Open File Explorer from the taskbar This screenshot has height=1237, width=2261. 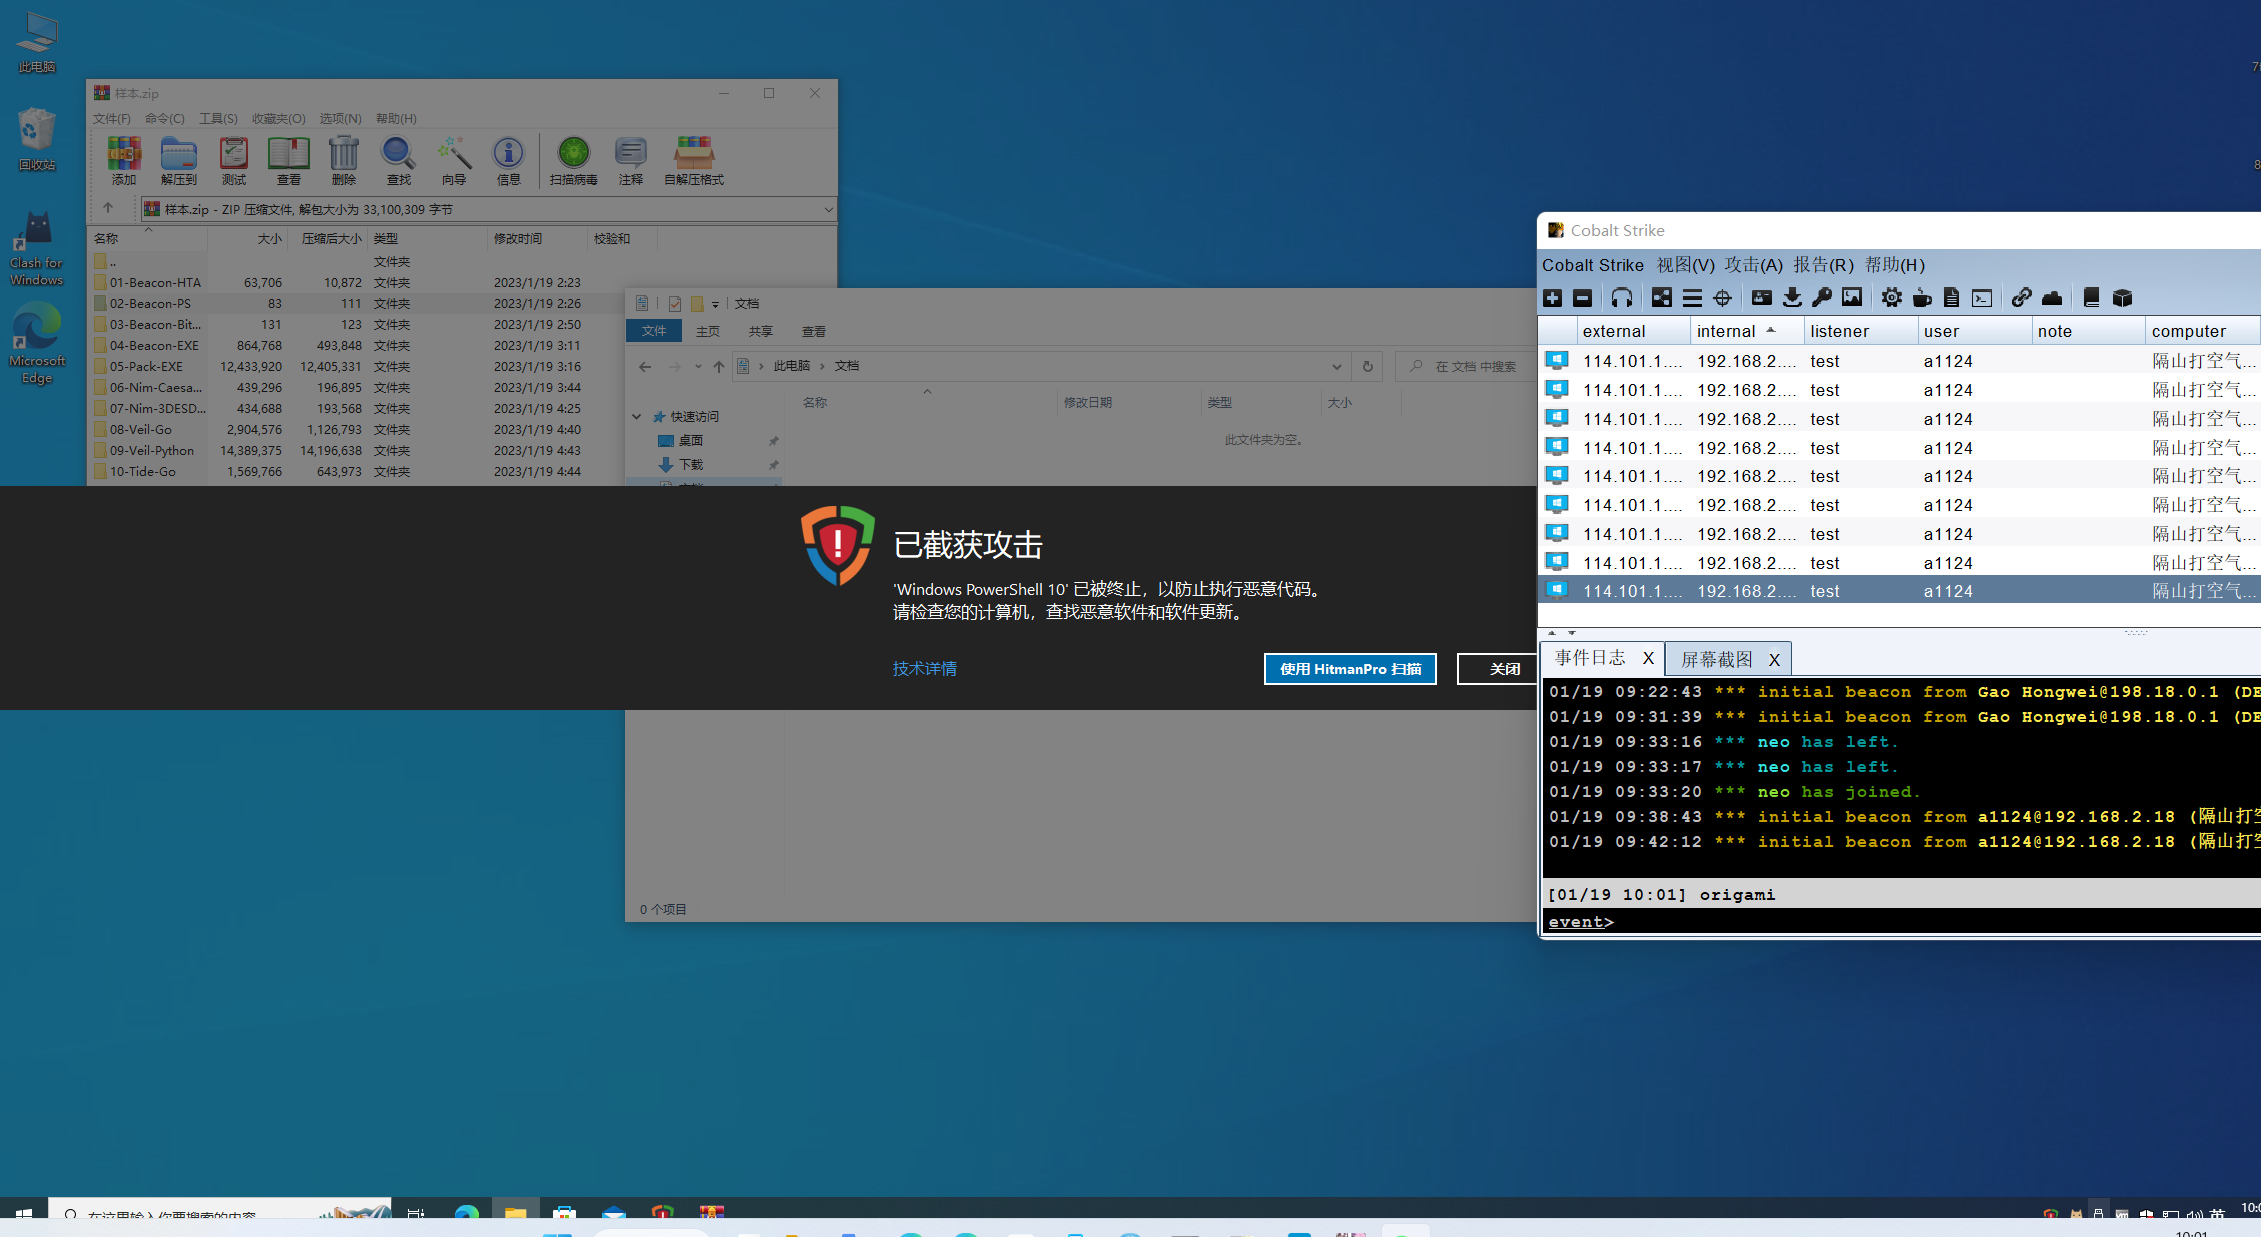tap(515, 1213)
